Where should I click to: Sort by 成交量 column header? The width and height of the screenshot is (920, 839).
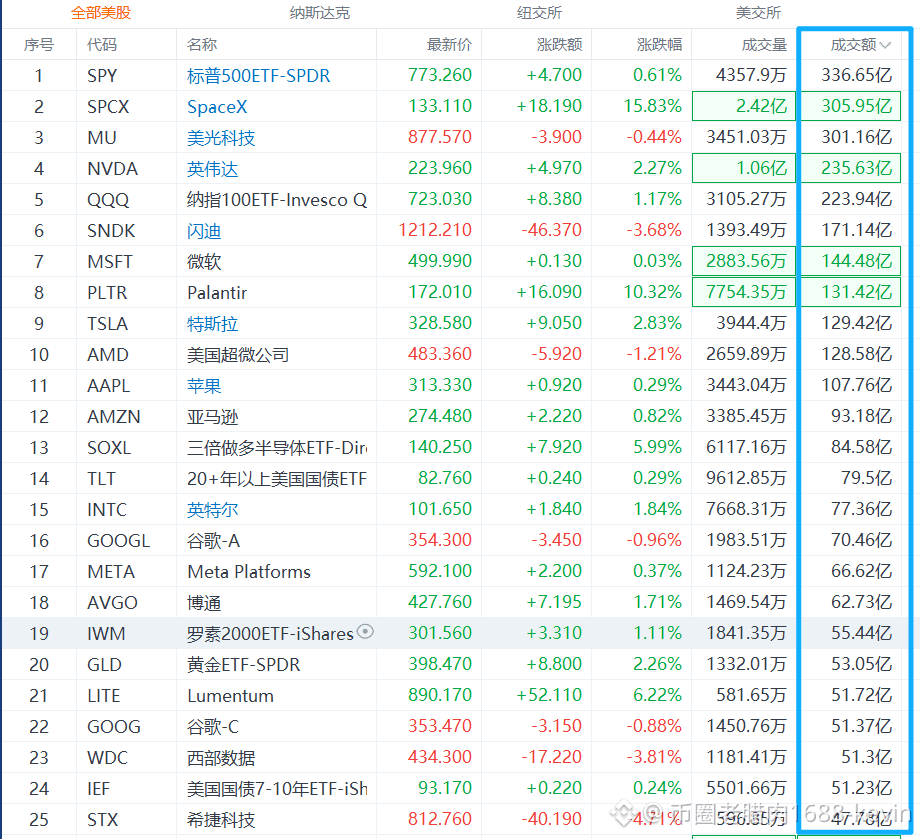[764, 45]
